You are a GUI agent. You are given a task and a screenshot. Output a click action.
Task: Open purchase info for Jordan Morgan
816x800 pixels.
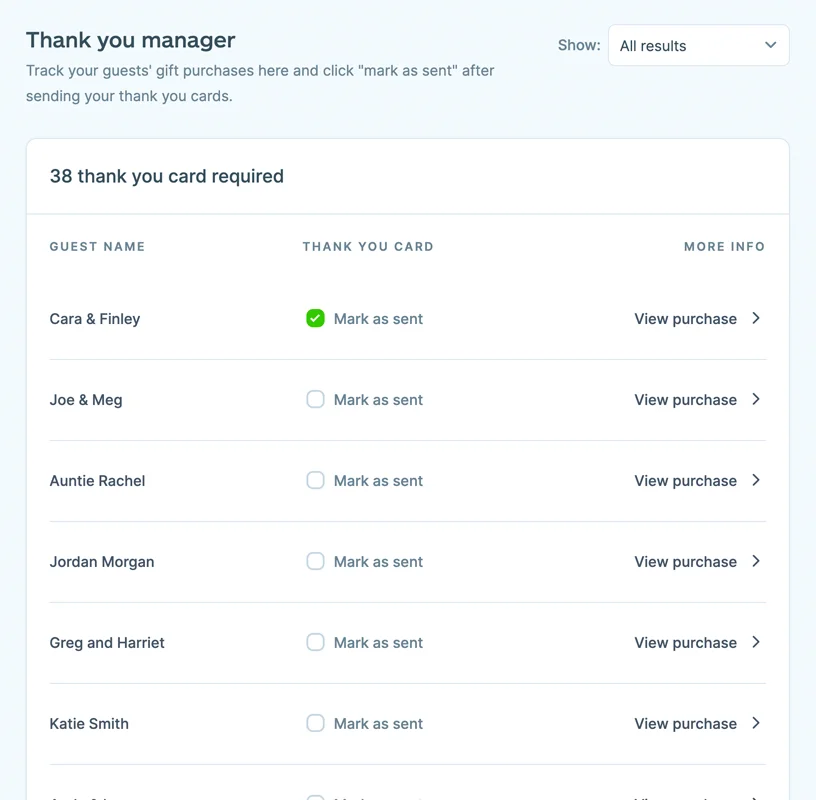[685, 561]
